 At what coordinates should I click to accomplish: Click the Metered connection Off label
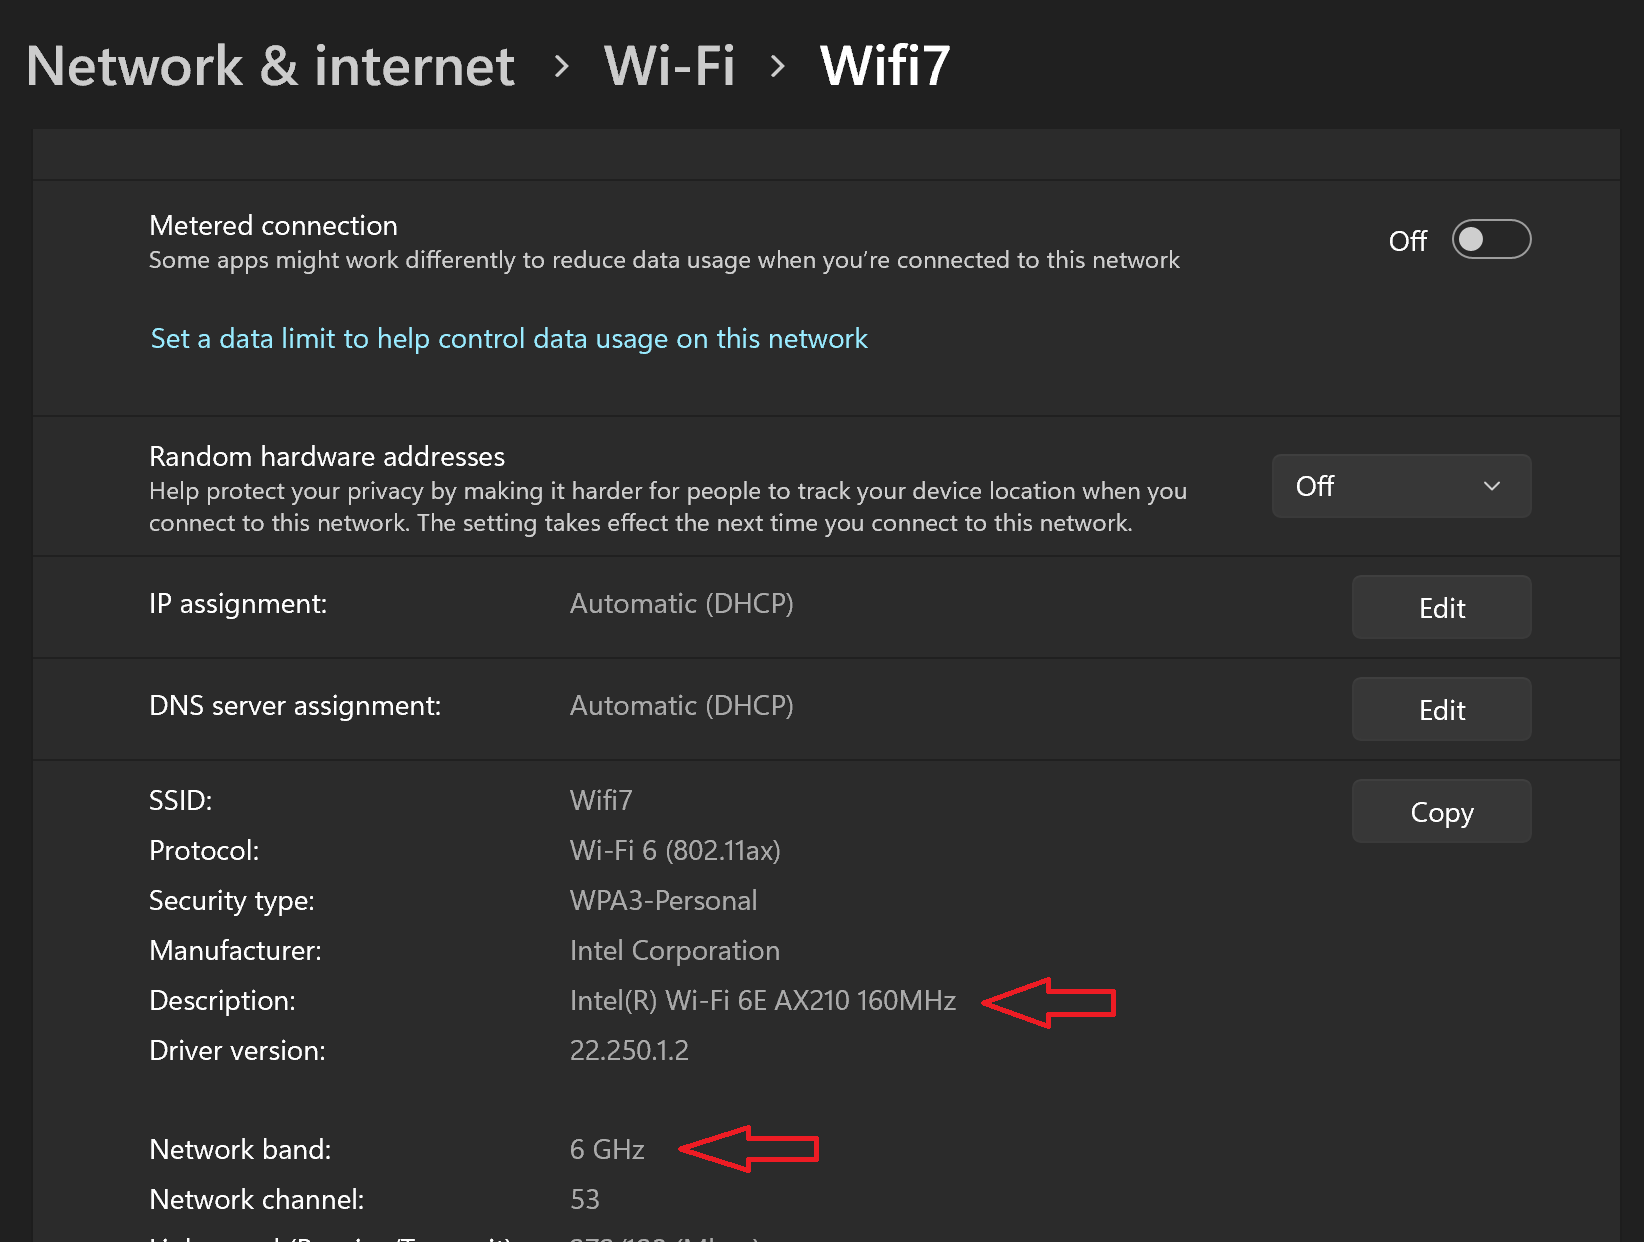[1407, 241]
